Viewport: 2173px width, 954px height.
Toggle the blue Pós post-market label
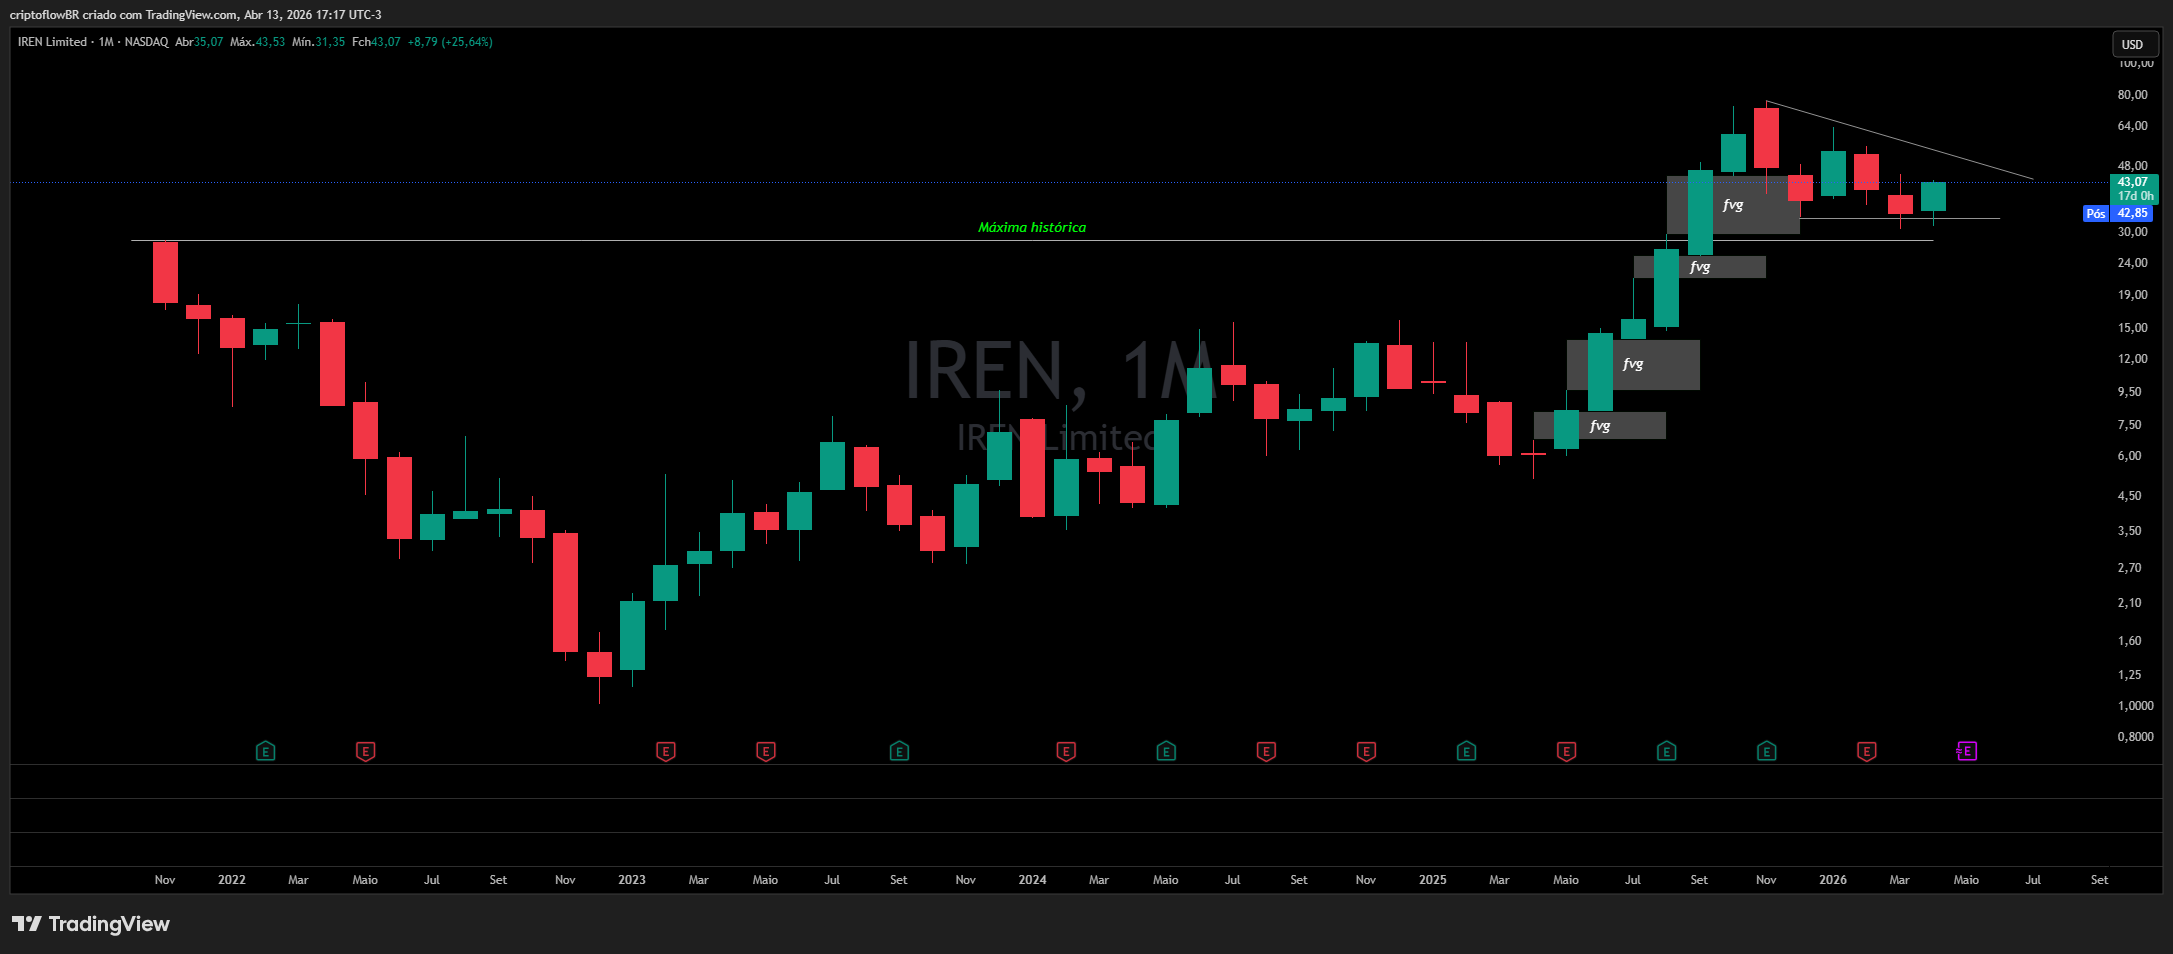2096,213
